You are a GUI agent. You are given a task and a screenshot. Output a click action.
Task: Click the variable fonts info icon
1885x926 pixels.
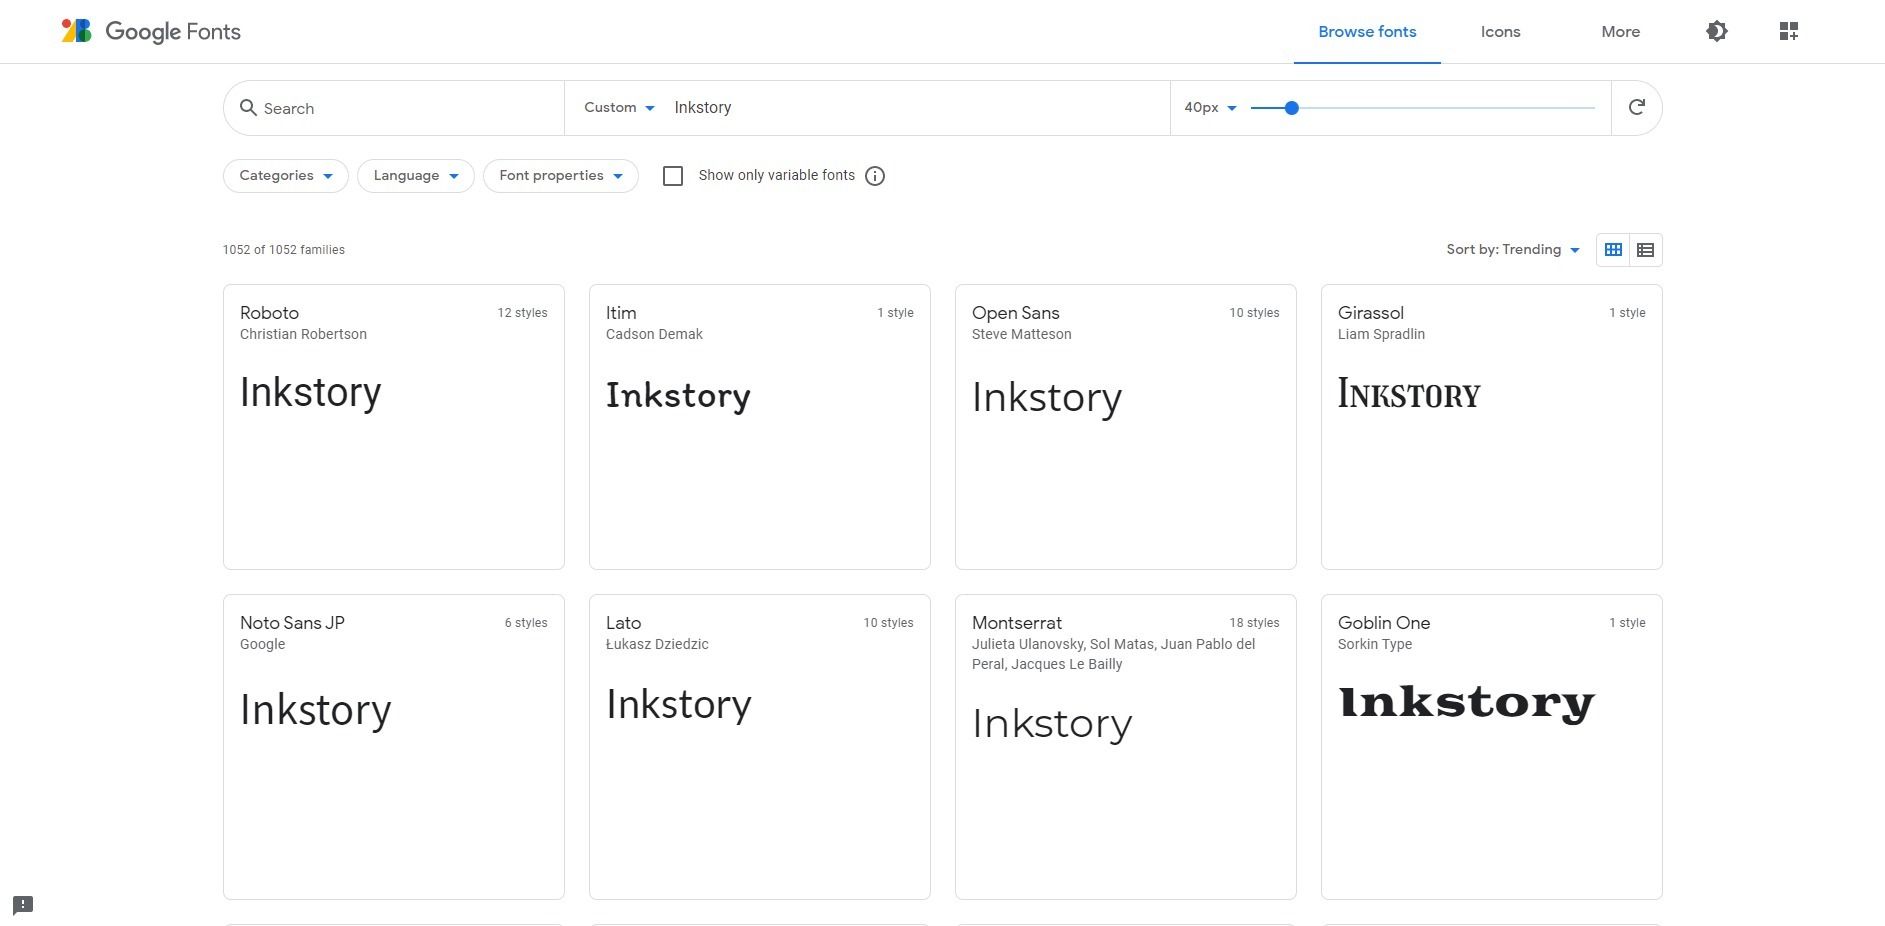click(875, 176)
